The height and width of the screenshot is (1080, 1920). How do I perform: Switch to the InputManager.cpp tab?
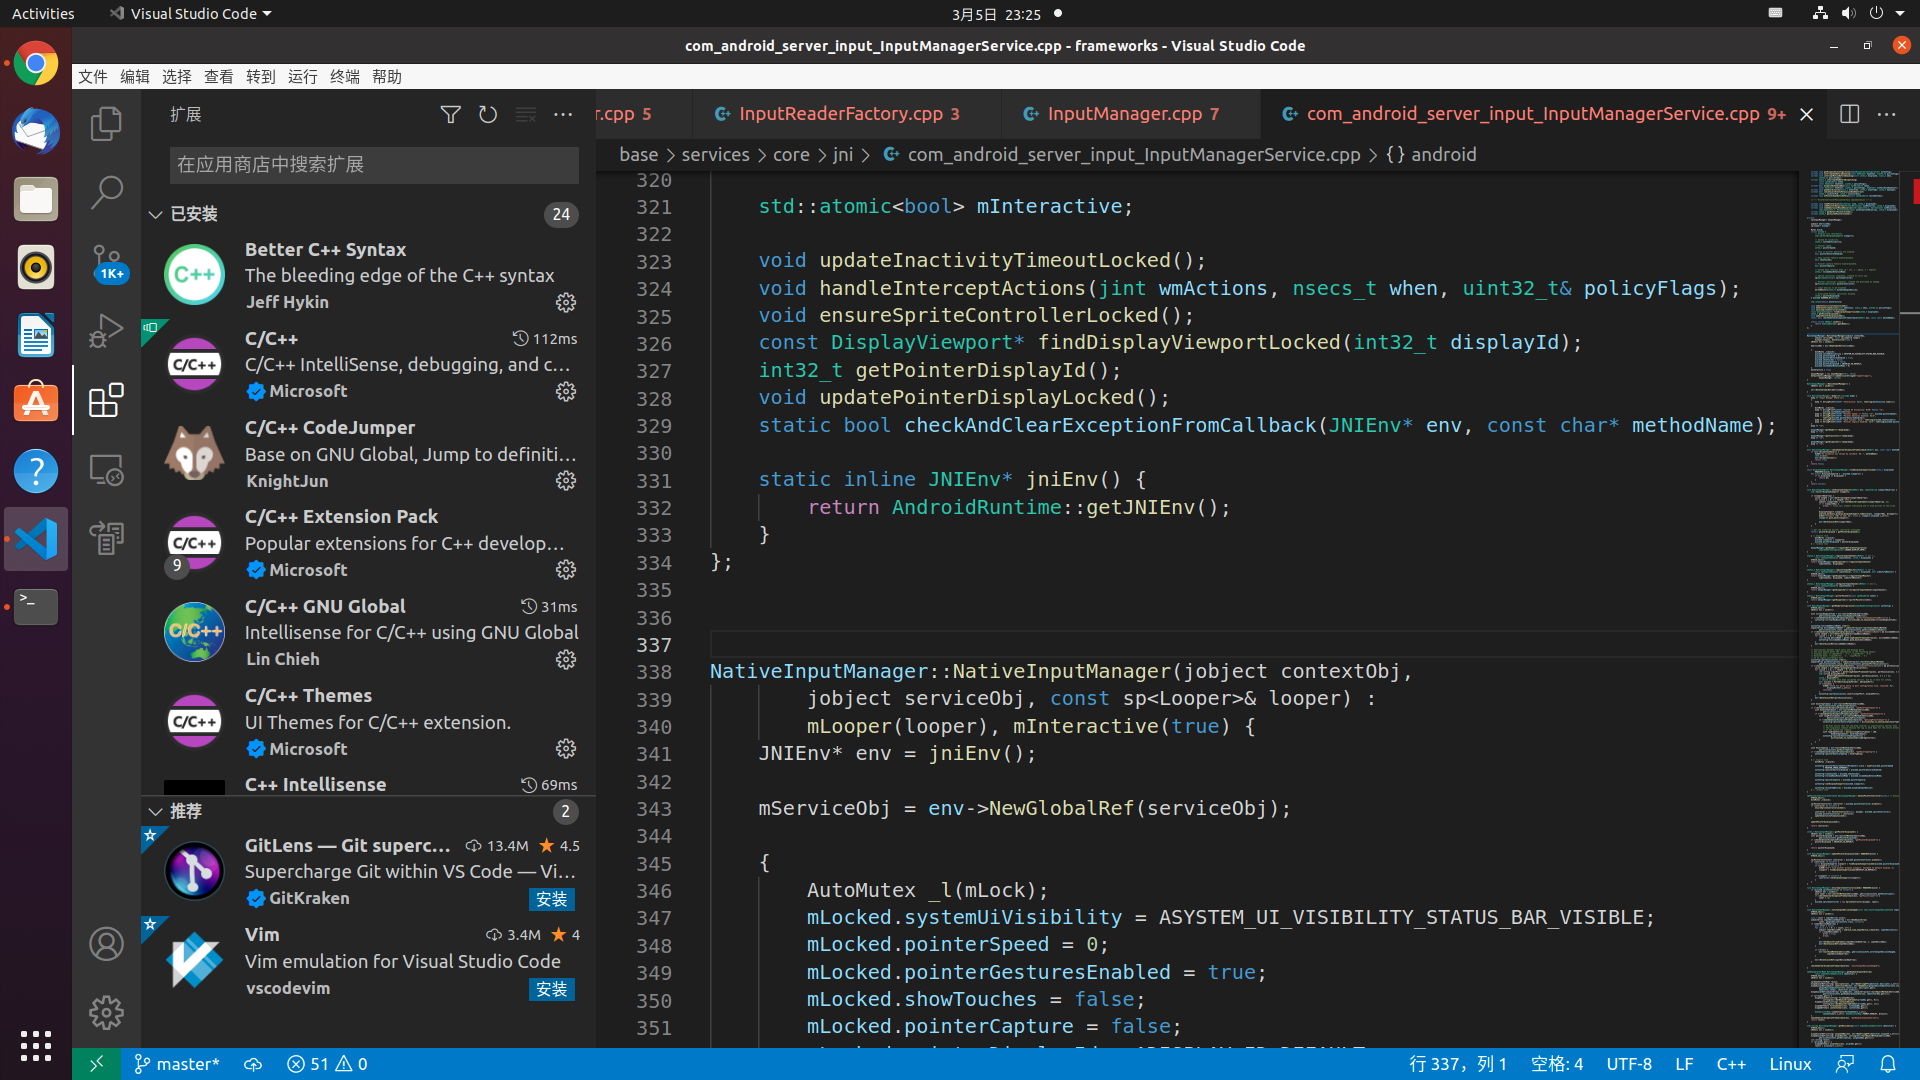pos(1124,114)
